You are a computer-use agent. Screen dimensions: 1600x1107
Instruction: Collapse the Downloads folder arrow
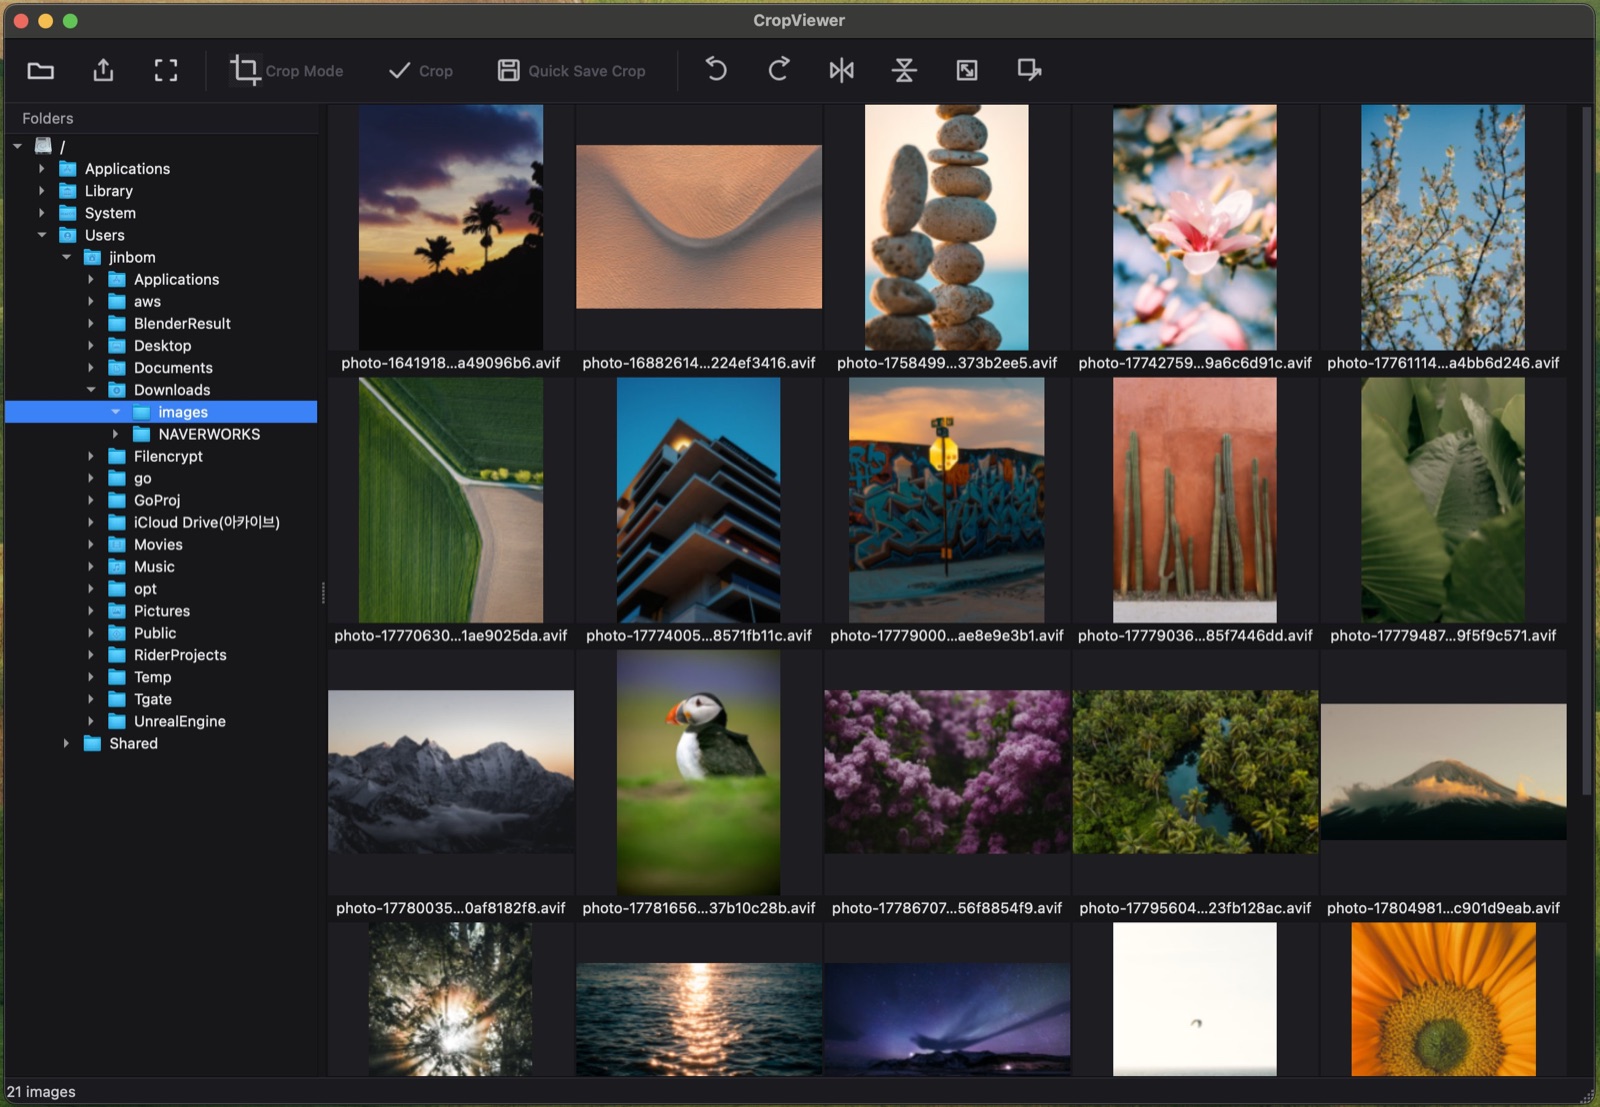pos(91,390)
